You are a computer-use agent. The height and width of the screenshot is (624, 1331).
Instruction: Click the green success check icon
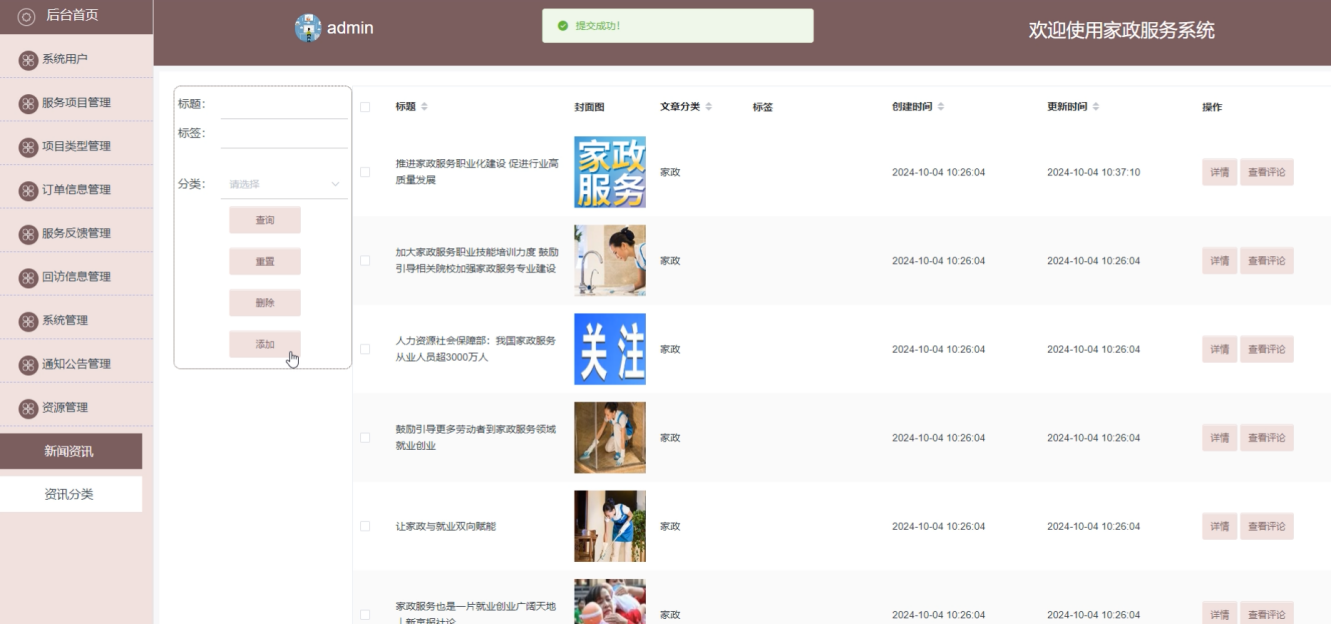click(563, 26)
